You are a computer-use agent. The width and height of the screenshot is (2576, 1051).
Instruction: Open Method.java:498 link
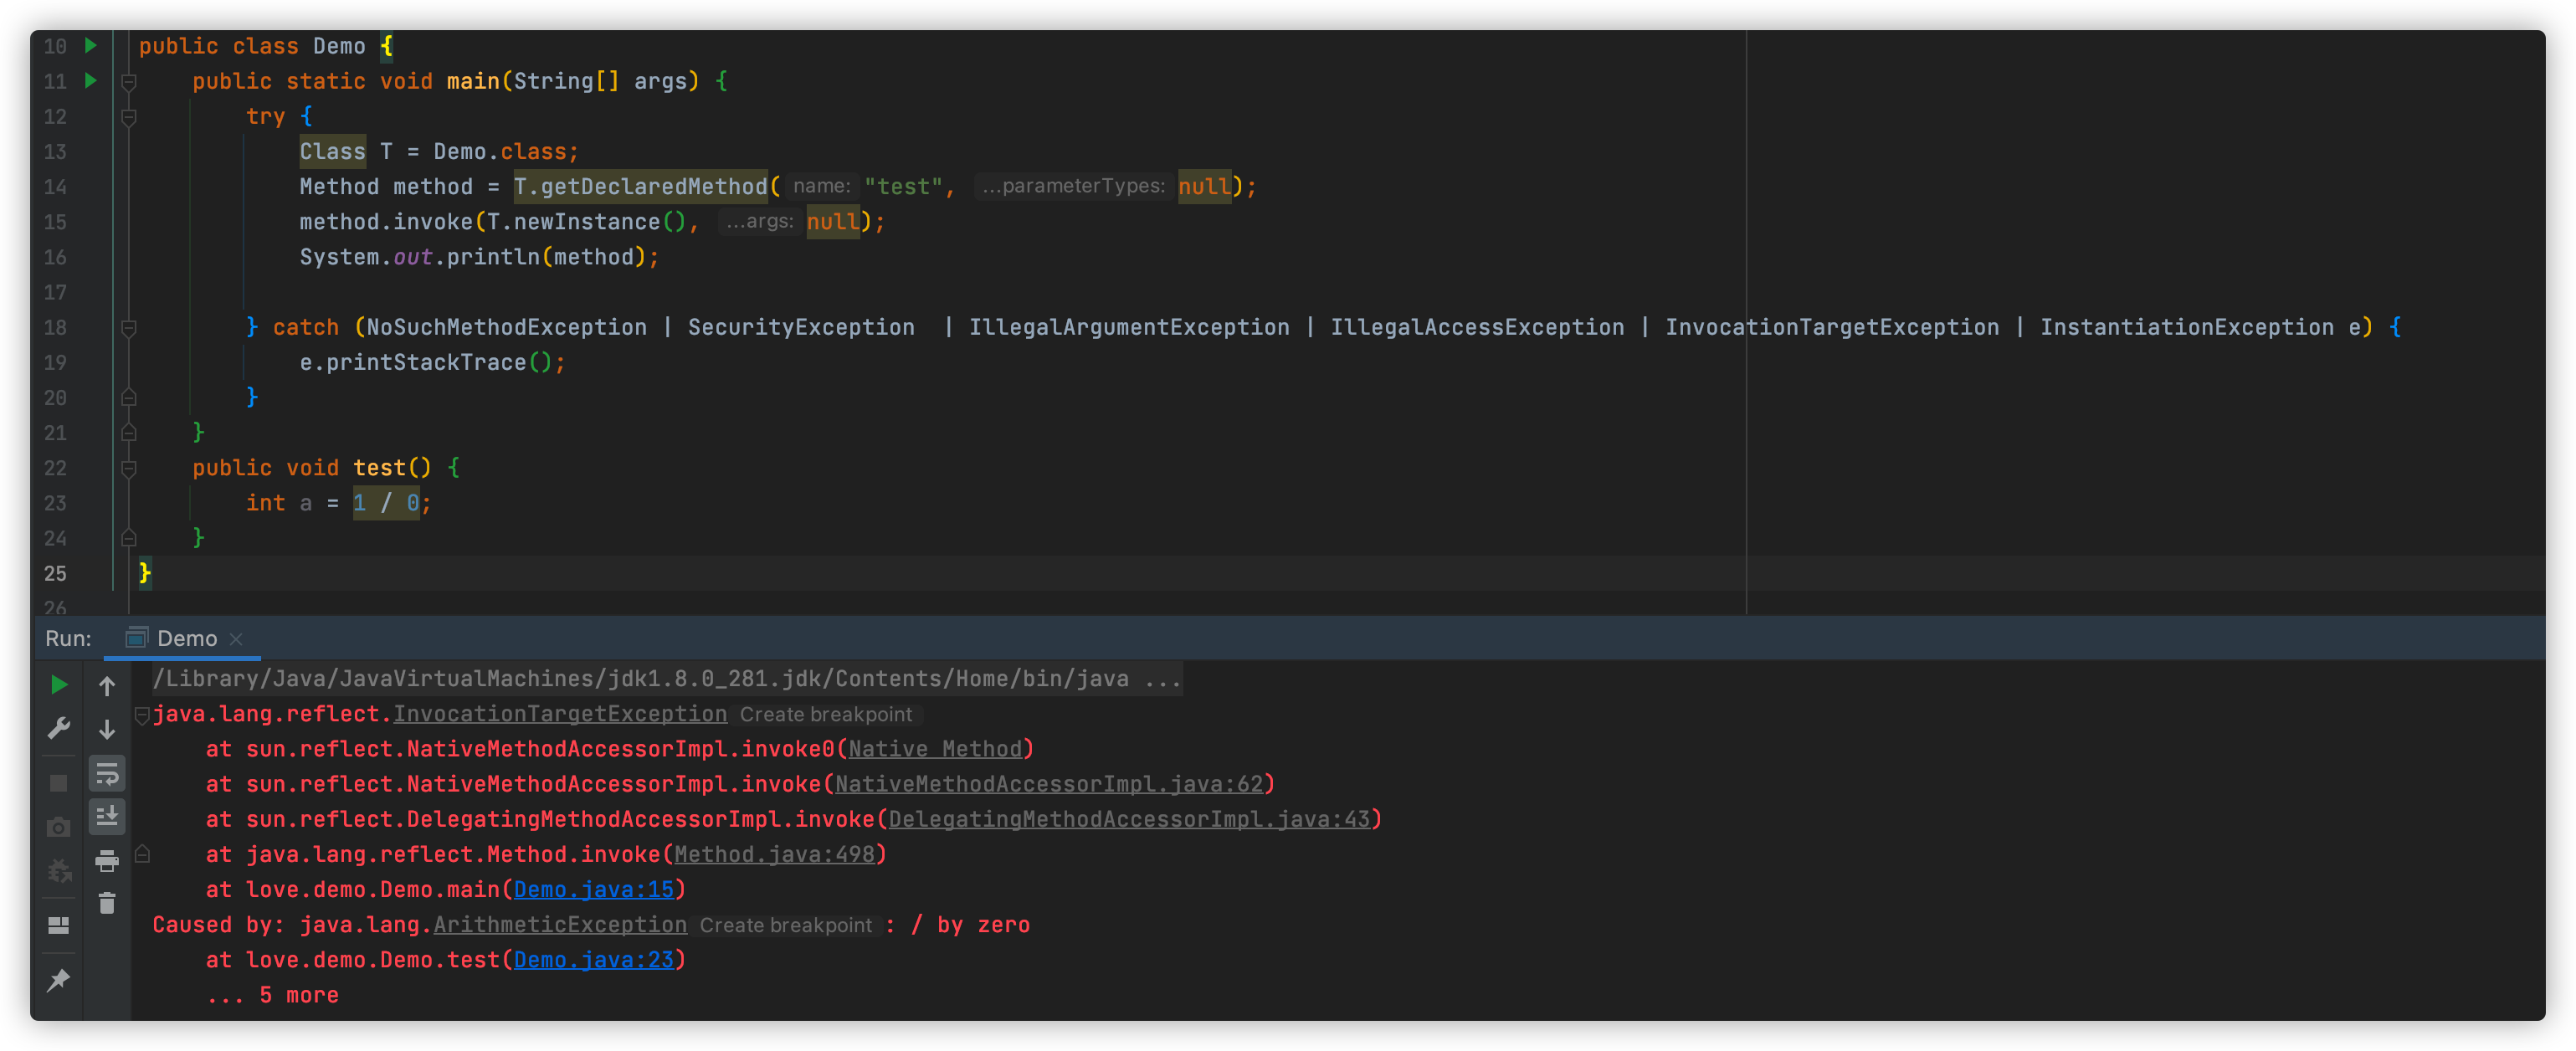pos(774,854)
